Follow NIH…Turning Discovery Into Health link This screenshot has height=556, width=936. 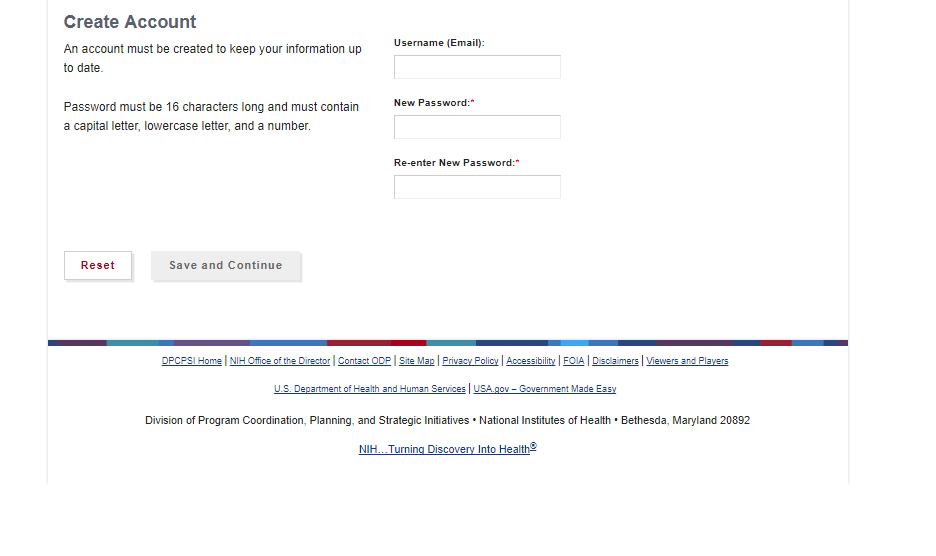pyautogui.click(x=448, y=449)
